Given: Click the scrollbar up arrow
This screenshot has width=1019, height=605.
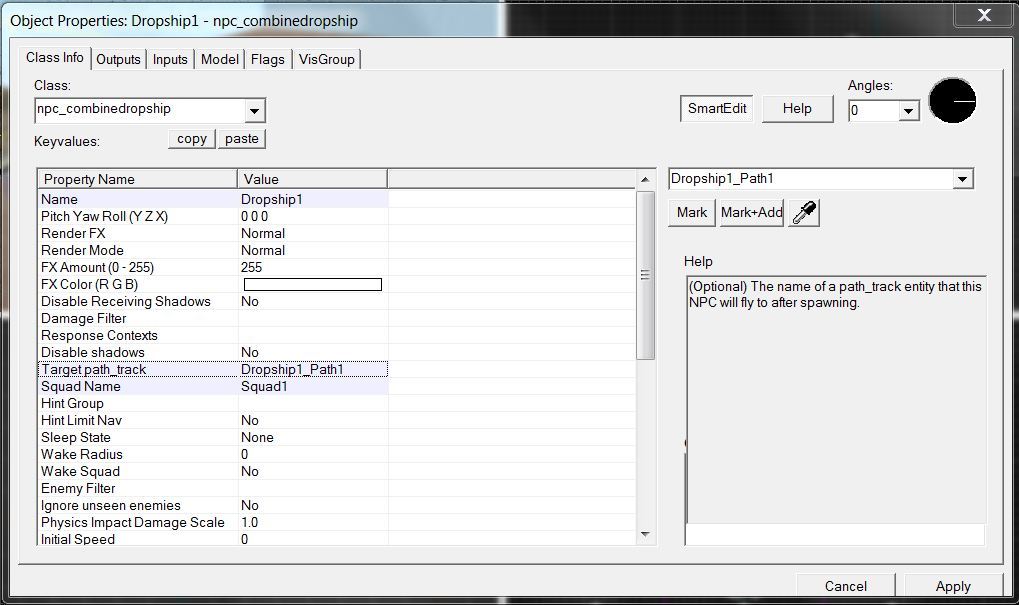Looking at the screenshot, I should 645,179.
